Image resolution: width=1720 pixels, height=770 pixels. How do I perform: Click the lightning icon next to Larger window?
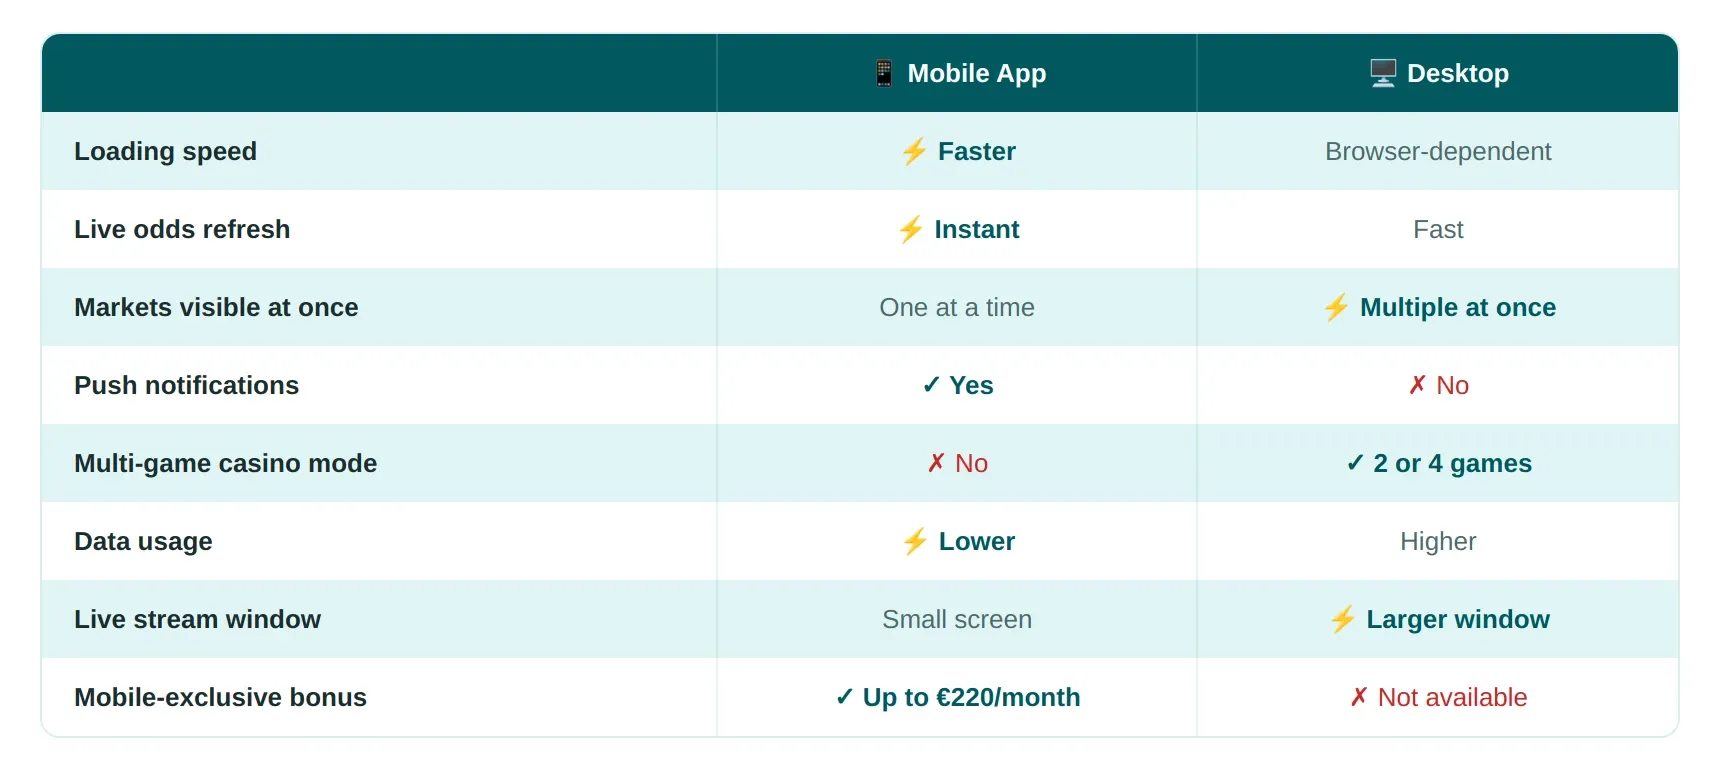click(x=1343, y=619)
